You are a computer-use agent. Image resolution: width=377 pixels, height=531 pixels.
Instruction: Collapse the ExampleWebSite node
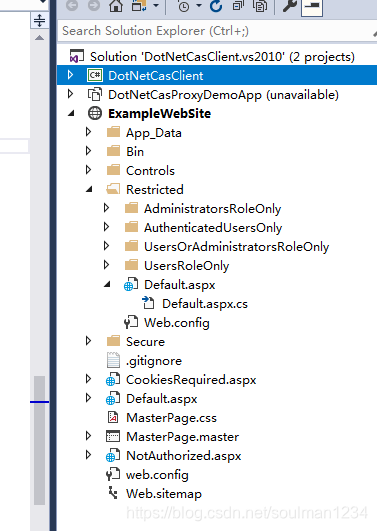[x=71, y=113]
